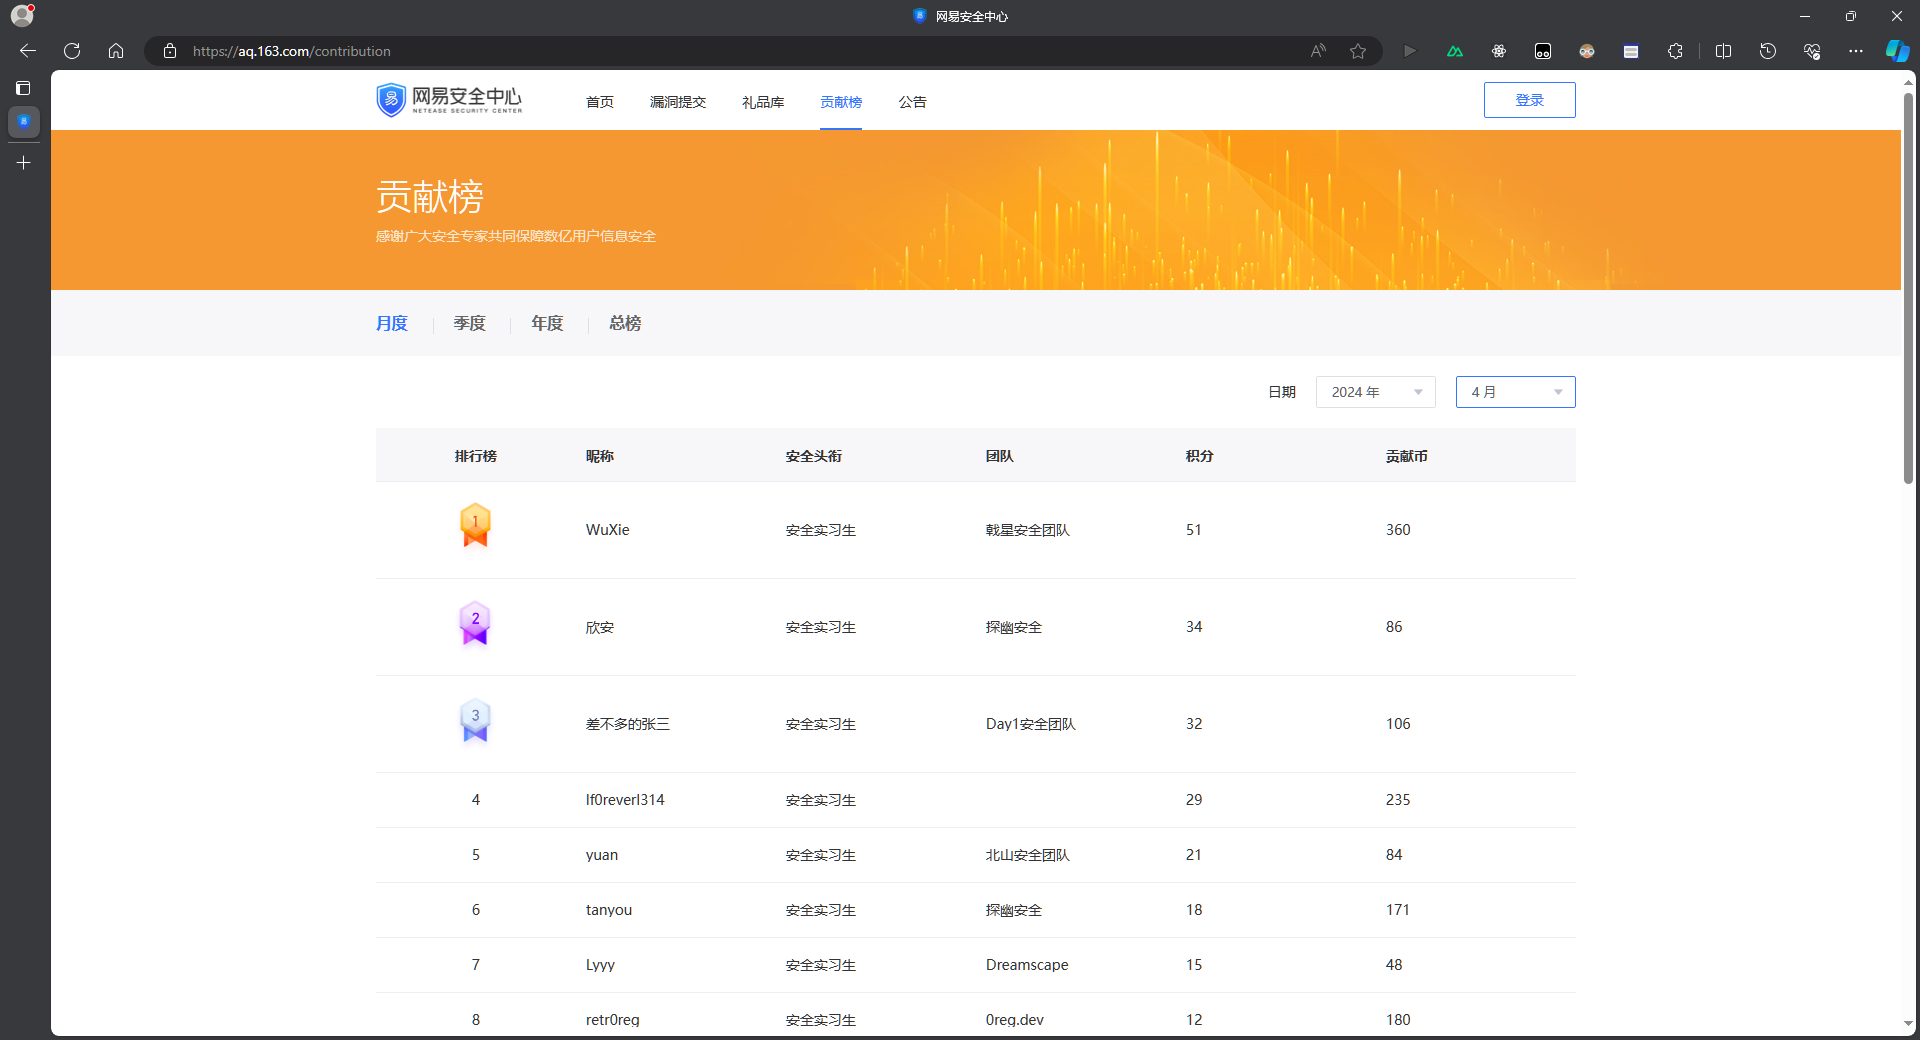The width and height of the screenshot is (1920, 1040).
Task: Click the Tampermonkey-style black extension icon
Action: point(1543,51)
